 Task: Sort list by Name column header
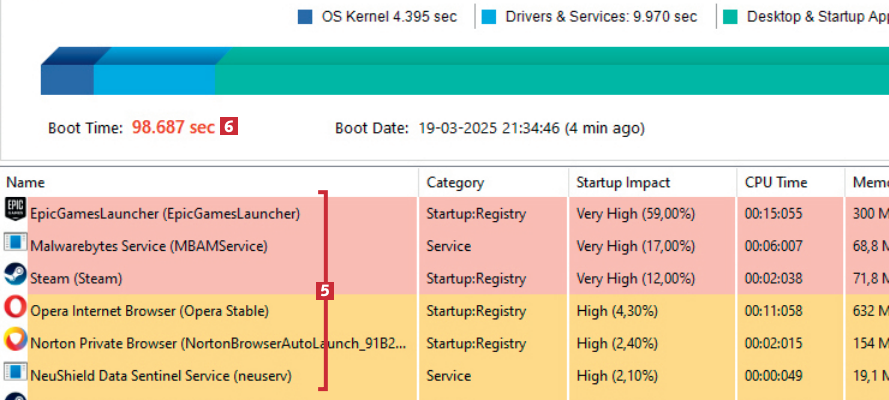26,182
